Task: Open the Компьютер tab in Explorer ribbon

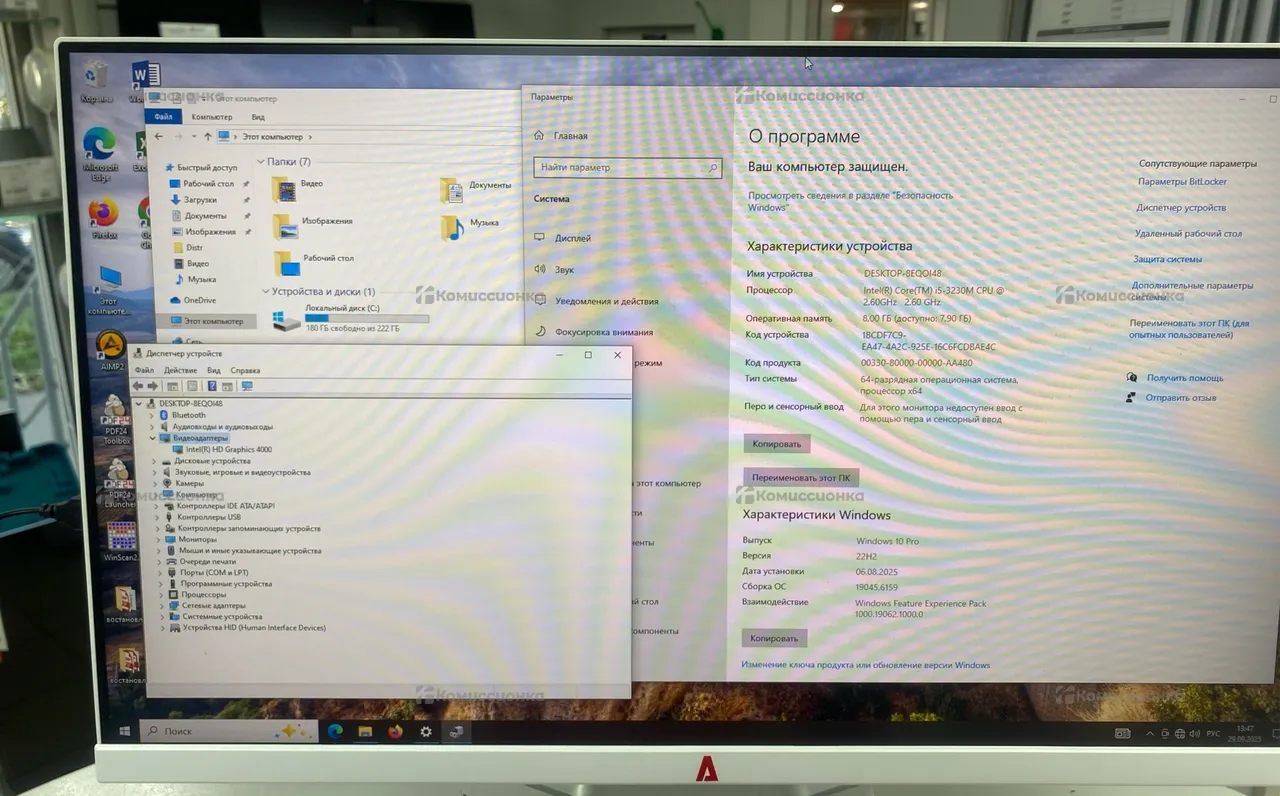Action: (212, 117)
